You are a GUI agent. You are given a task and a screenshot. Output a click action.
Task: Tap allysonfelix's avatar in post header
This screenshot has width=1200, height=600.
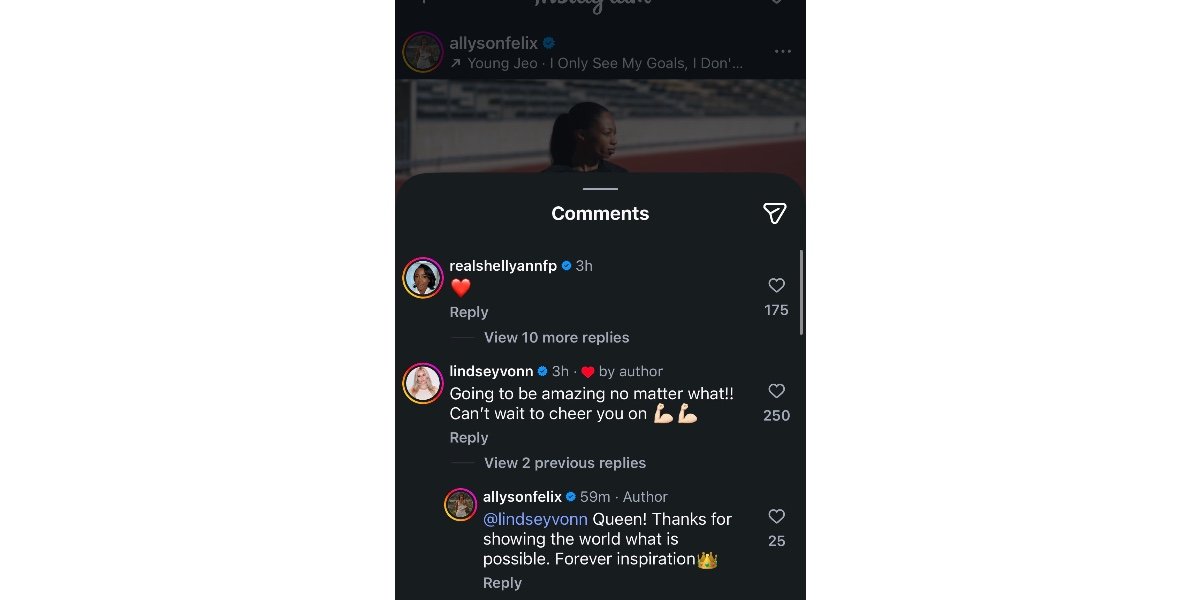point(423,52)
